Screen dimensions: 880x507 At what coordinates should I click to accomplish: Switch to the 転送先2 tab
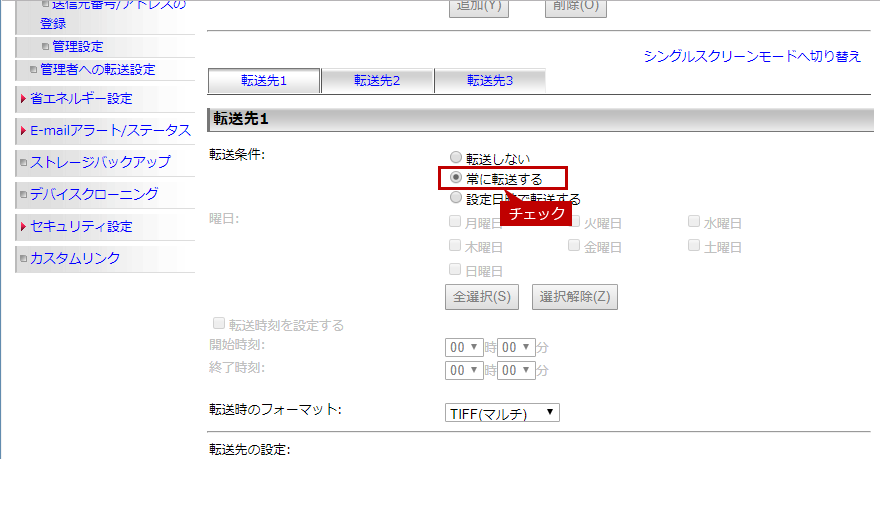pyautogui.click(x=377, y=80)
